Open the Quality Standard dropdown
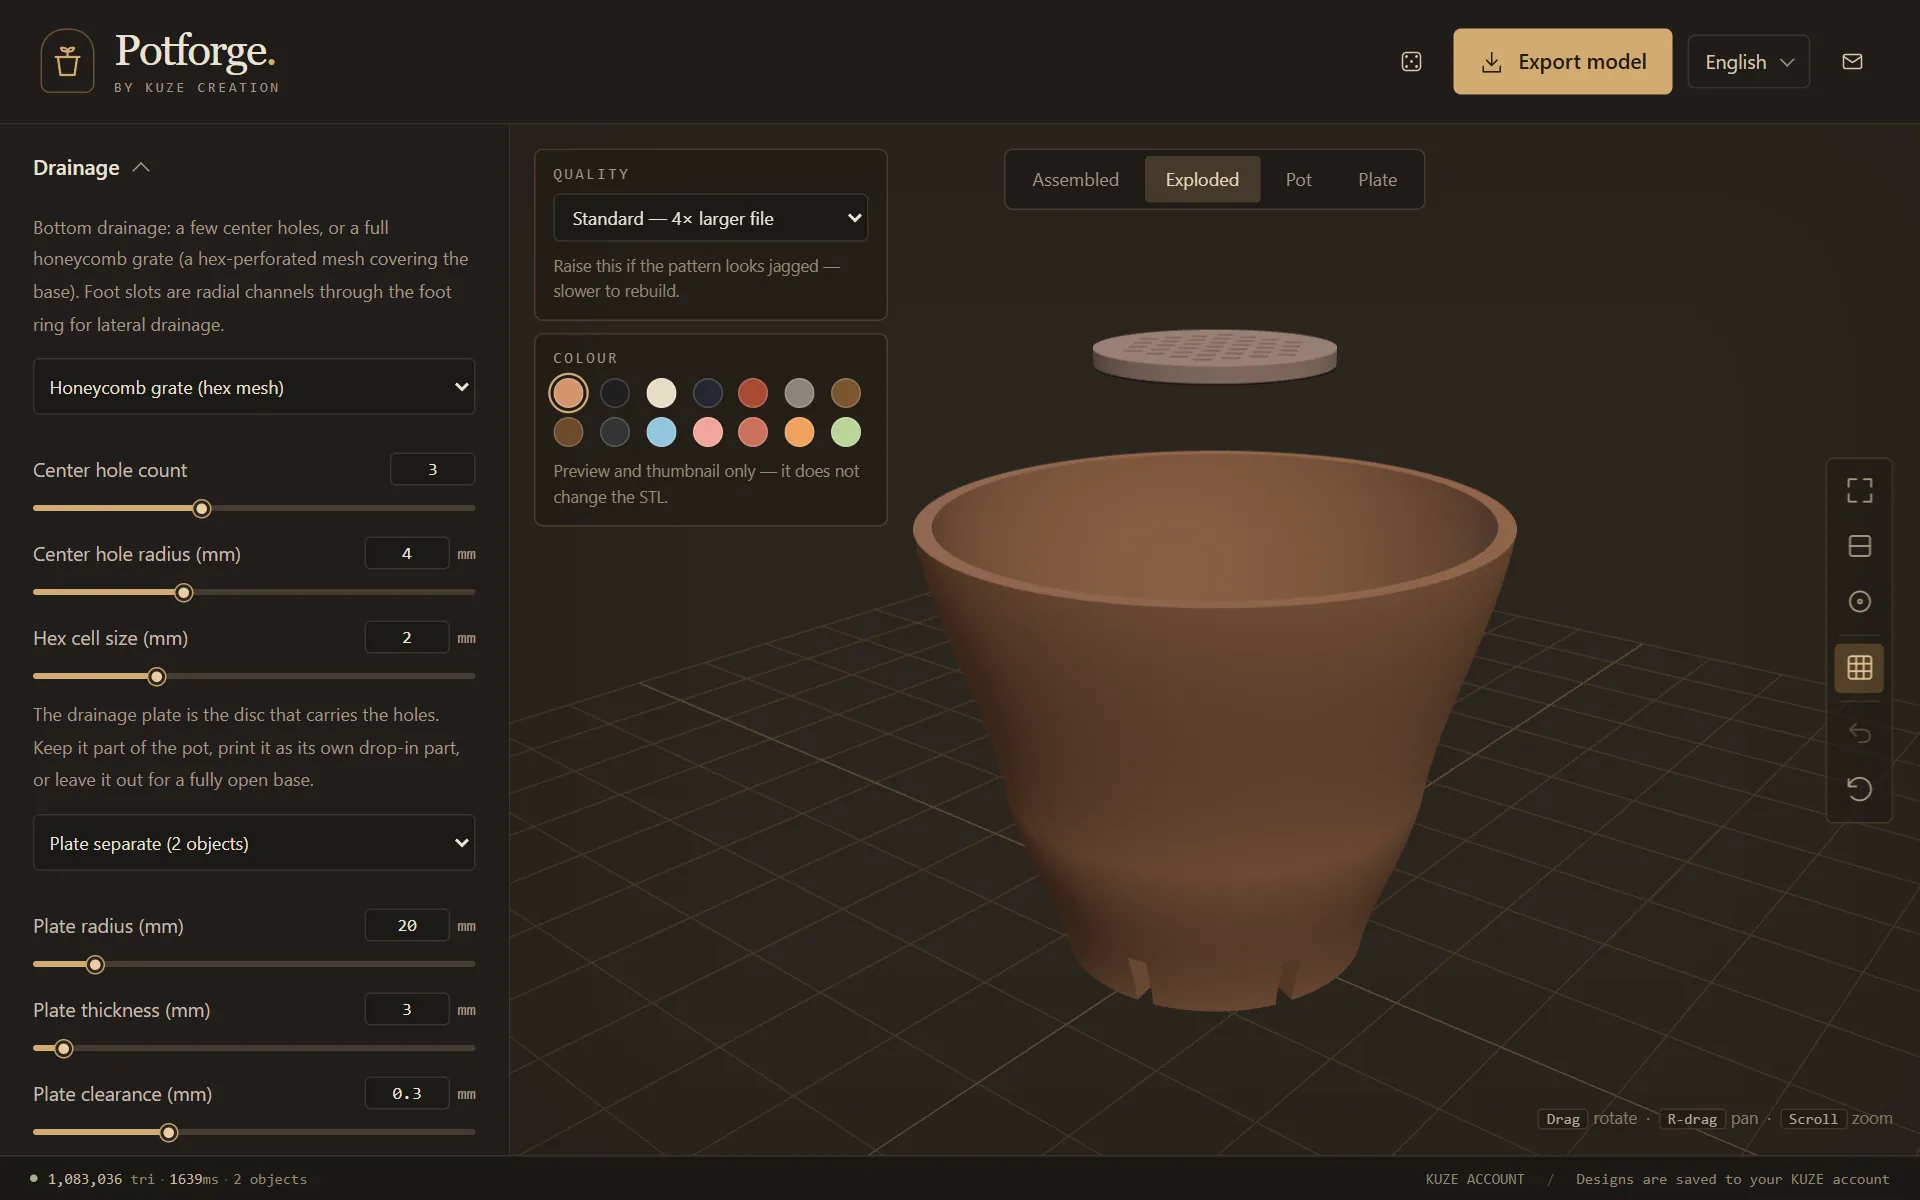The height and width of the screenshot is (1200, 1920). point(710,218)
